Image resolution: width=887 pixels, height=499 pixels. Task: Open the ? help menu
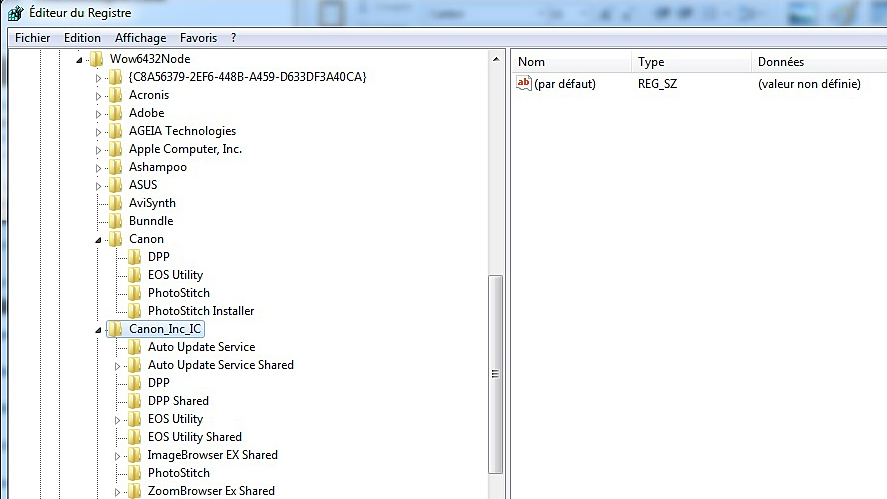point(234,38)
